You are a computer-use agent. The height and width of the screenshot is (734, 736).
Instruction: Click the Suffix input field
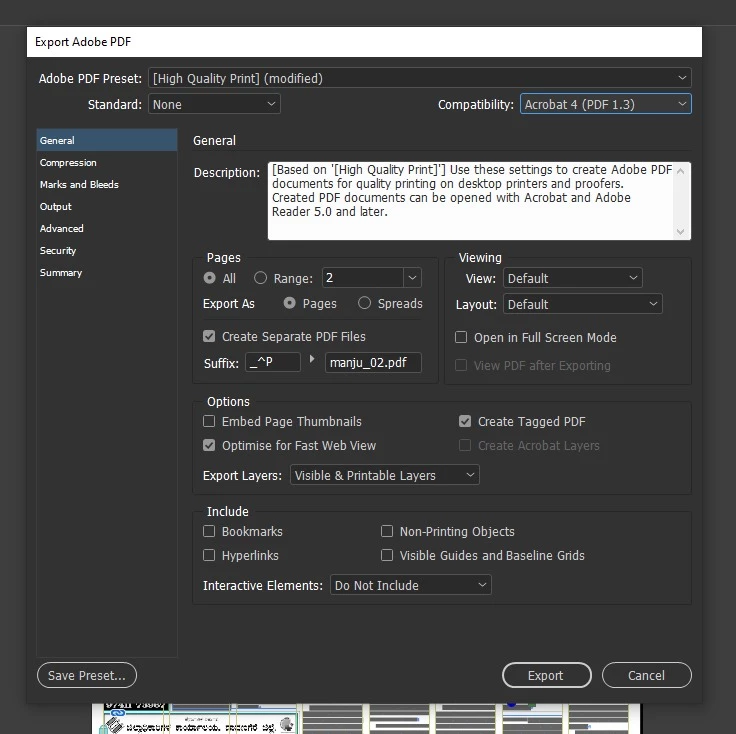click(273, 362)
